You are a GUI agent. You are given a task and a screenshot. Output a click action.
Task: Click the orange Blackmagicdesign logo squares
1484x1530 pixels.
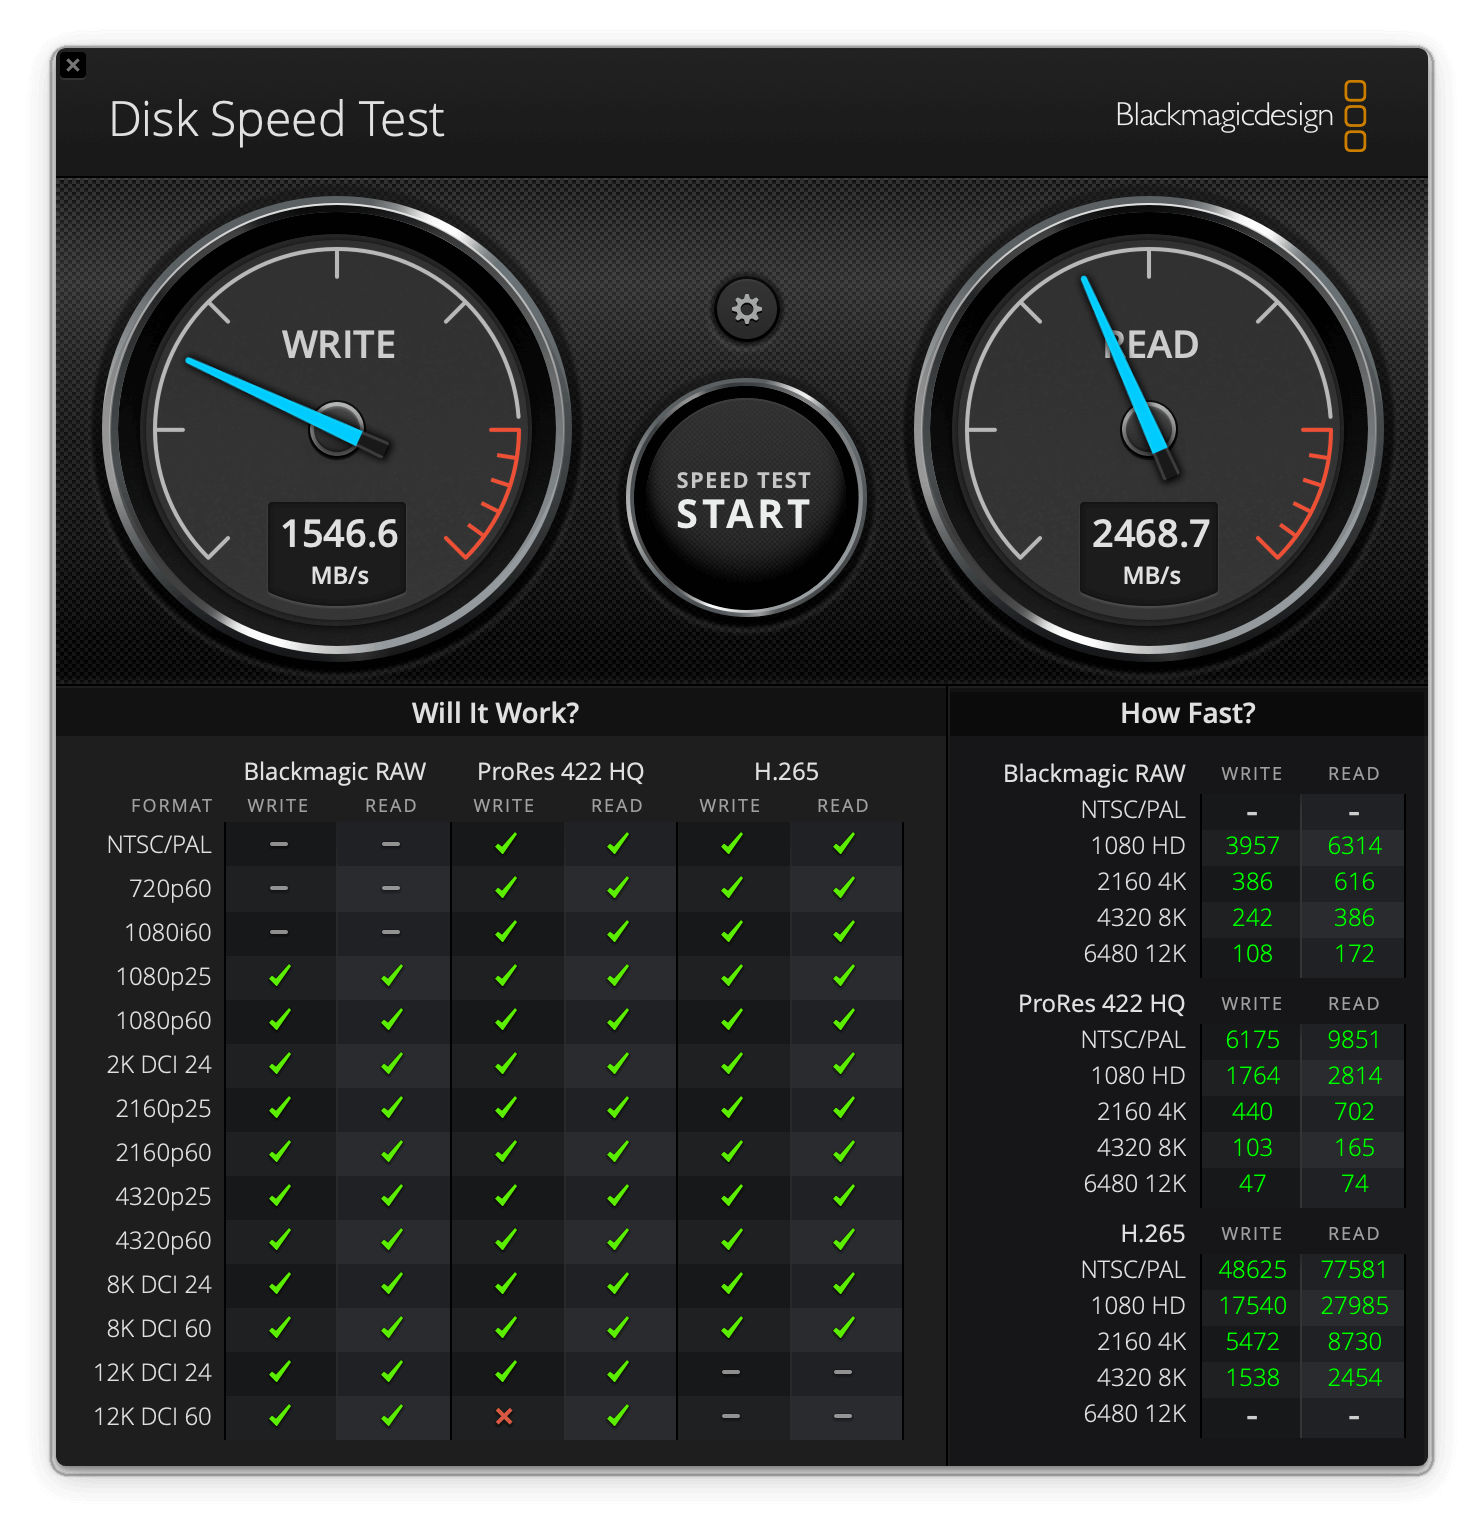[1355, 116]
